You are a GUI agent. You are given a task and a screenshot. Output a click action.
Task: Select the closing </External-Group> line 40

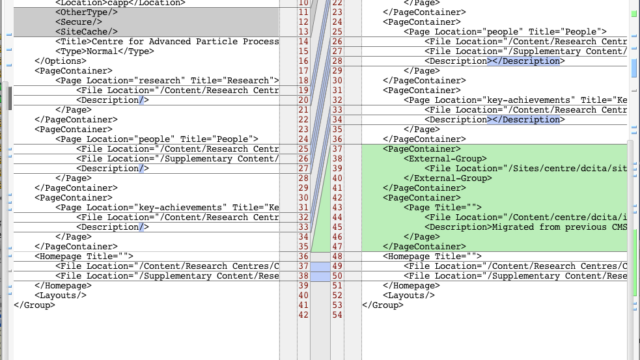[448, 178]
